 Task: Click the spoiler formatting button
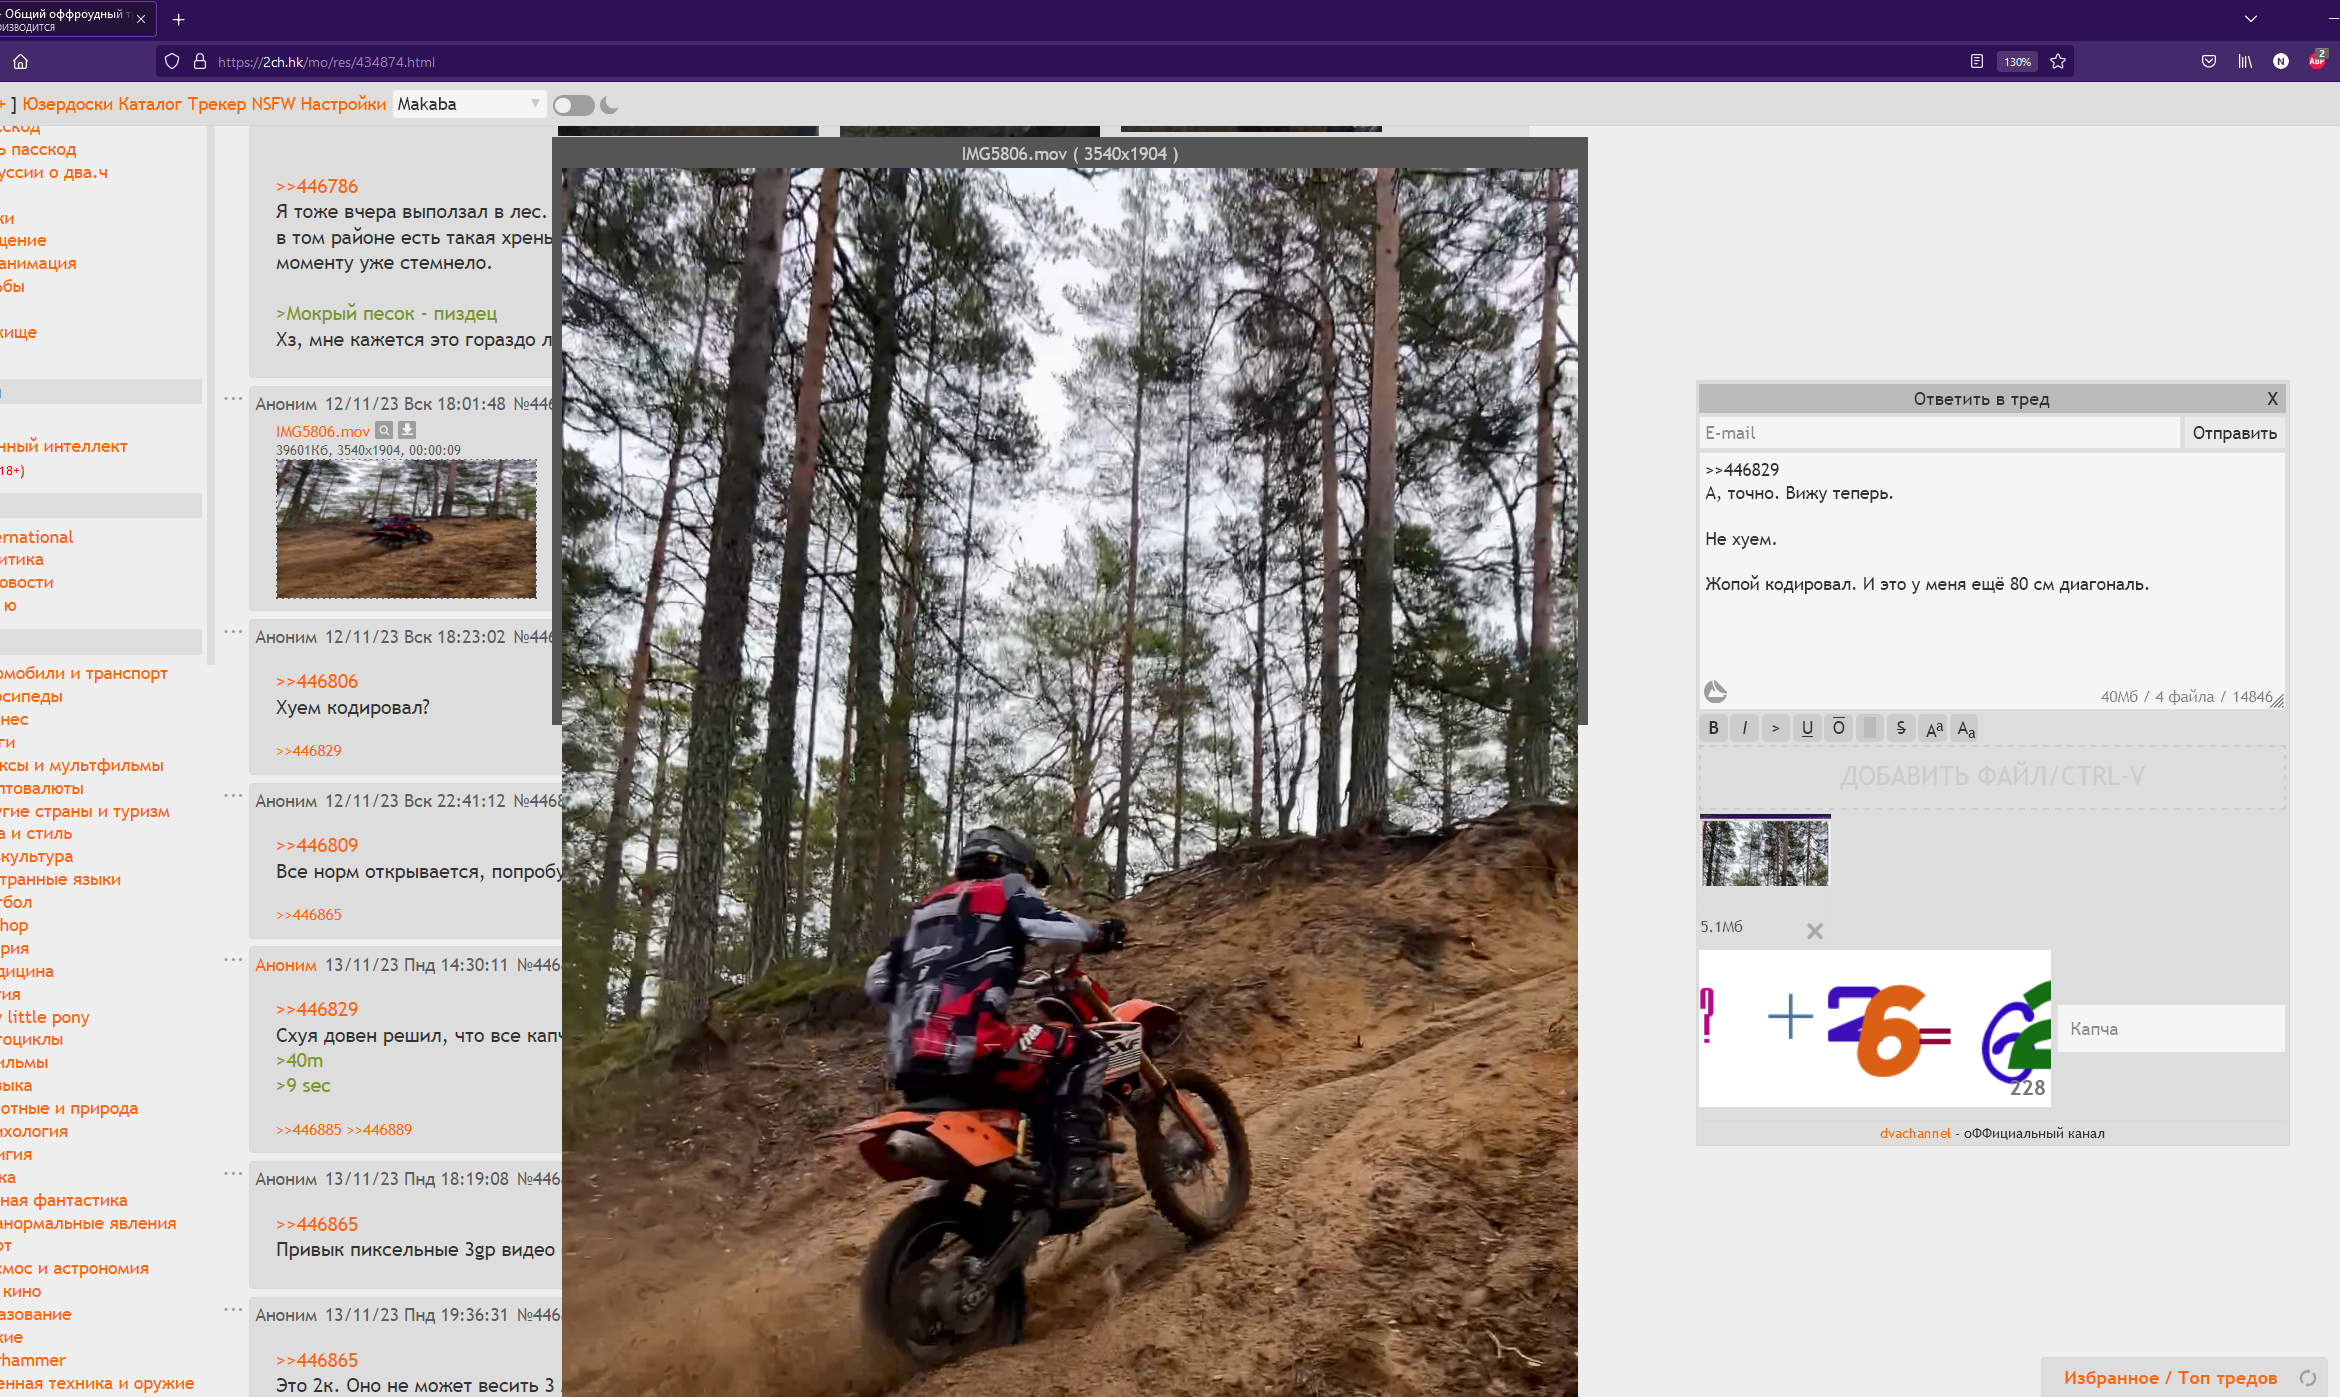click(x=1869, y=728)
